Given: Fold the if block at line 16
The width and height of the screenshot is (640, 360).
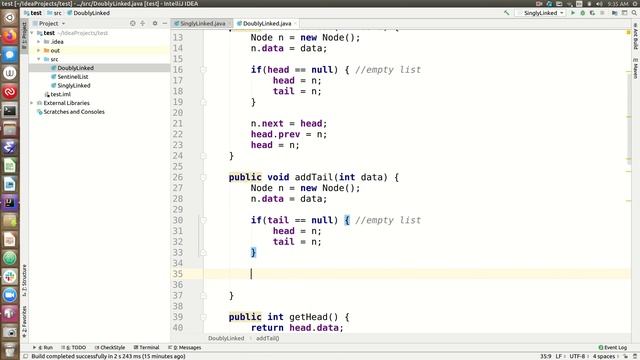Looking at the screenshot, I should pyautogui.click(x=203, y=70).
